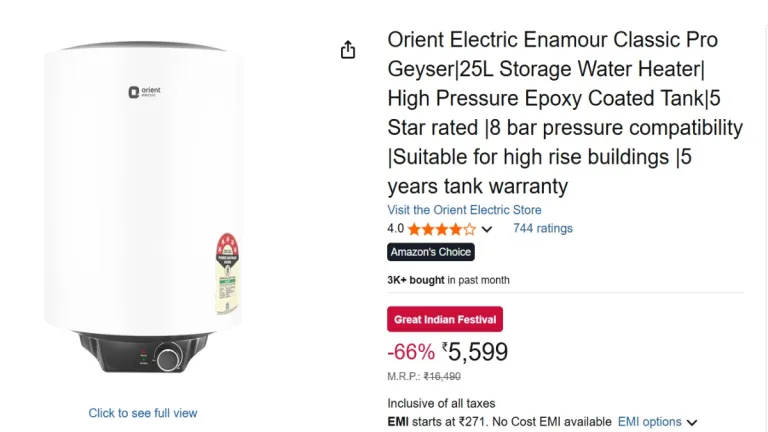The width and height of the screenshot is (768, 432).
Task: Open the EMI options link text
Action: tap(649, 422)
